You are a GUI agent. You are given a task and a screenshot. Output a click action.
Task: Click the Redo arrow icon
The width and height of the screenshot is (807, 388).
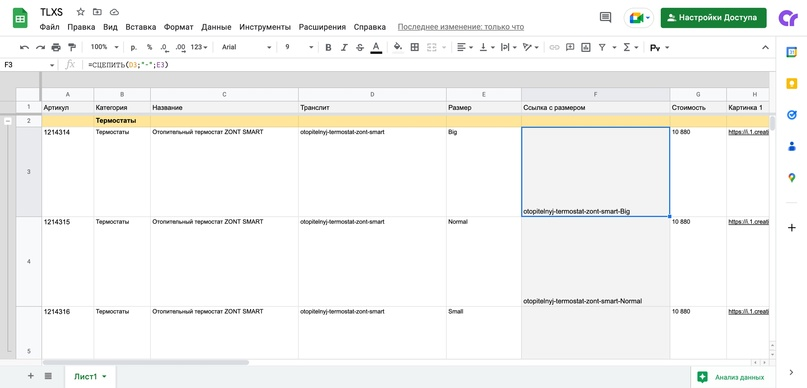(40, 47)
